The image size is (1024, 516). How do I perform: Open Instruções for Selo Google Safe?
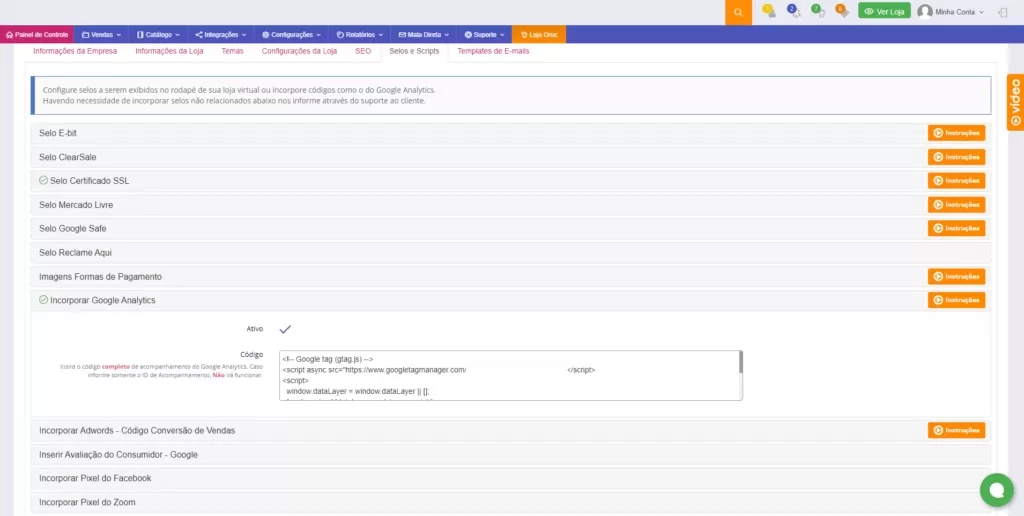(x=956, y=229)
